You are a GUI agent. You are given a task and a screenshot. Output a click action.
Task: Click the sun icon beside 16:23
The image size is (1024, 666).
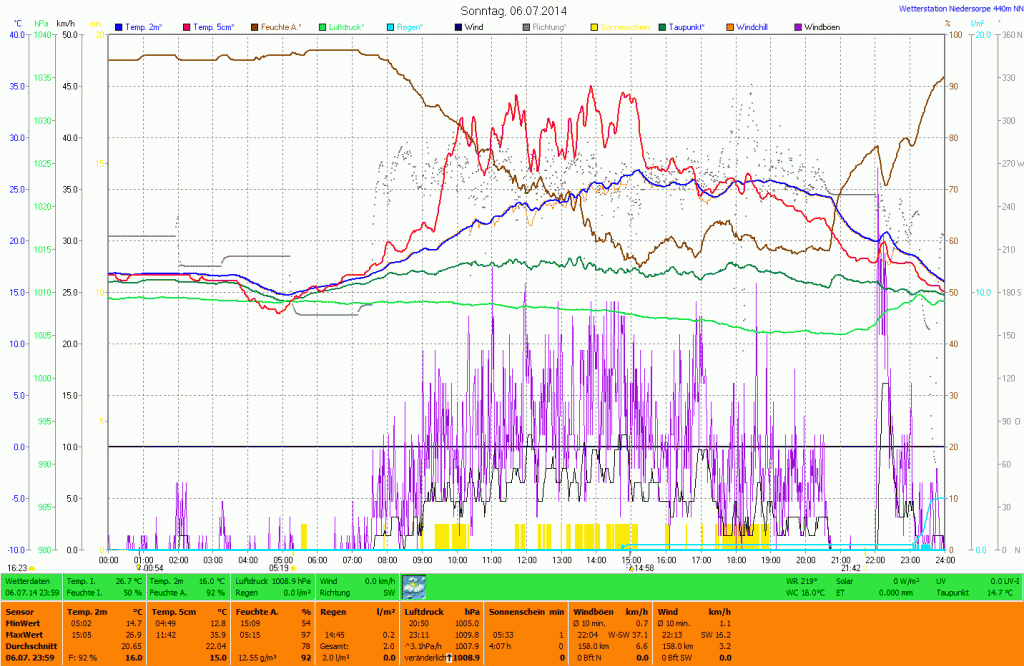point(32,568)
